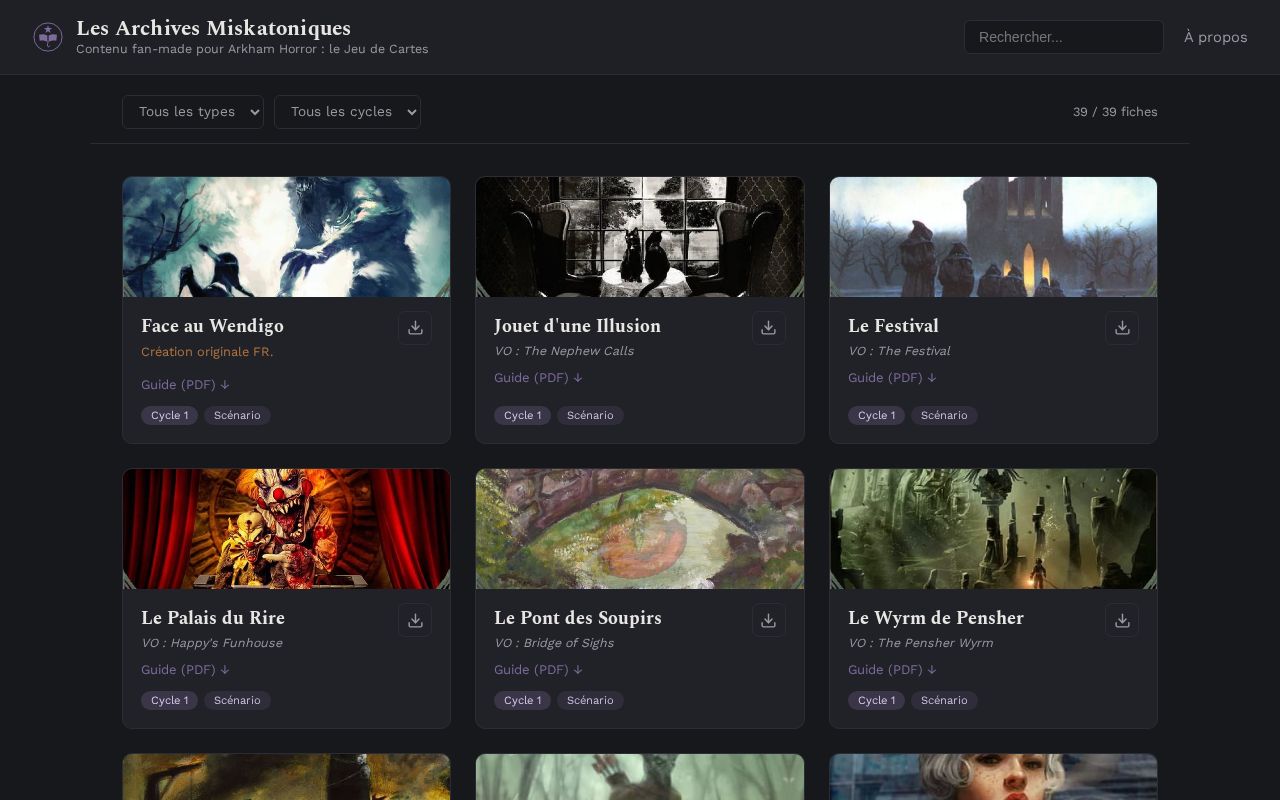Click the 39 / 39 fiches counter
This screenshot has width=1280, height=800.
(1115, 112)
